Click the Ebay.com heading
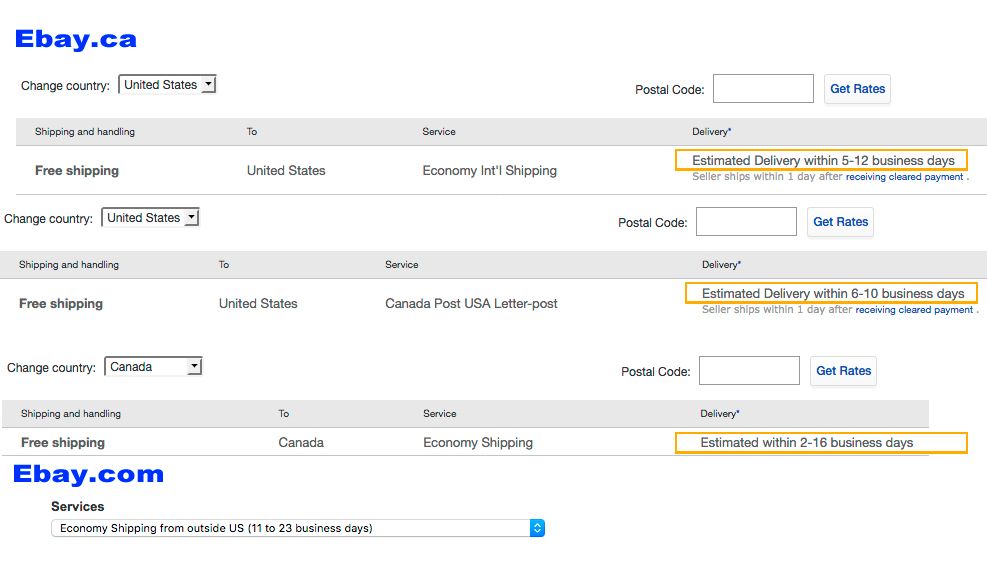 [88, 475]
